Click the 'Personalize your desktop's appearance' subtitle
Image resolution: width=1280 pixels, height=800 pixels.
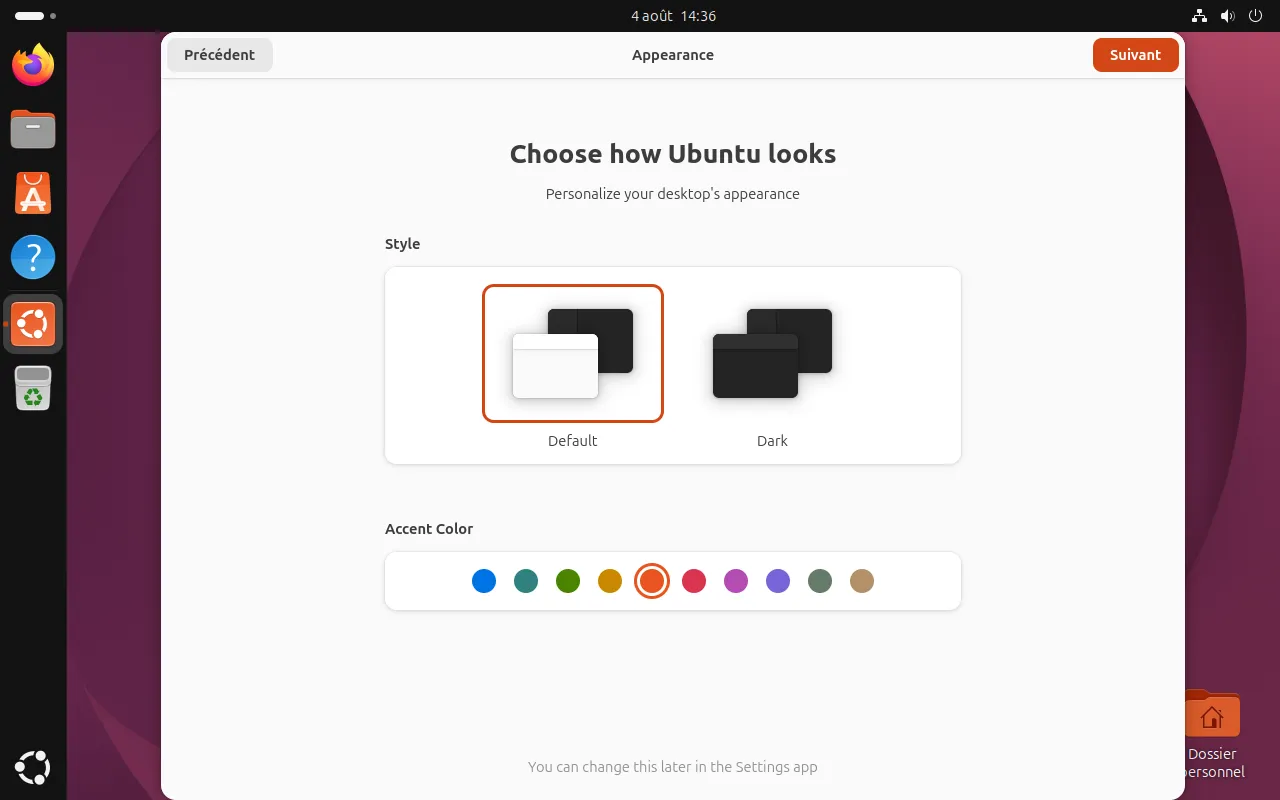[x=673, y=194]
